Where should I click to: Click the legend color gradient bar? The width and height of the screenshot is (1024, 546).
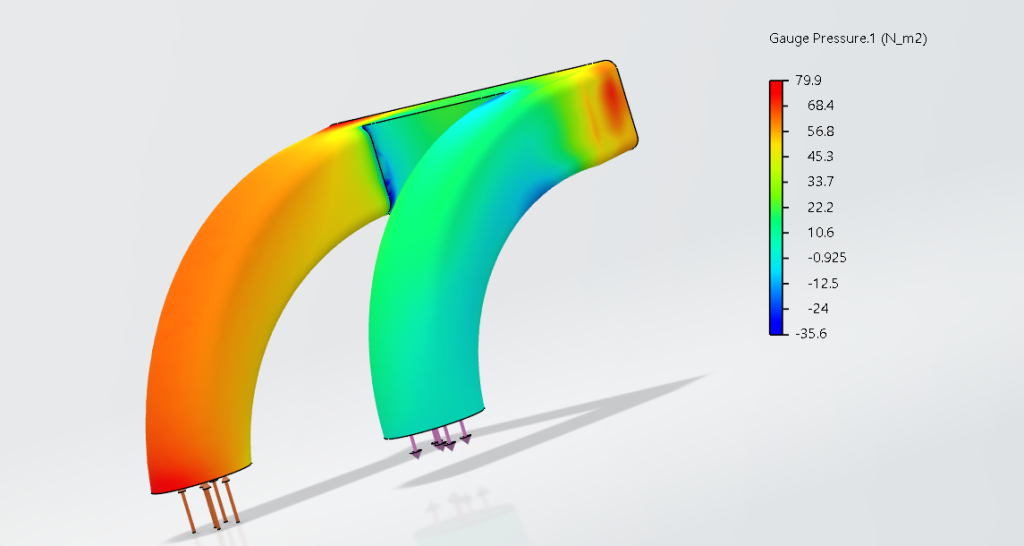(778, 207)
